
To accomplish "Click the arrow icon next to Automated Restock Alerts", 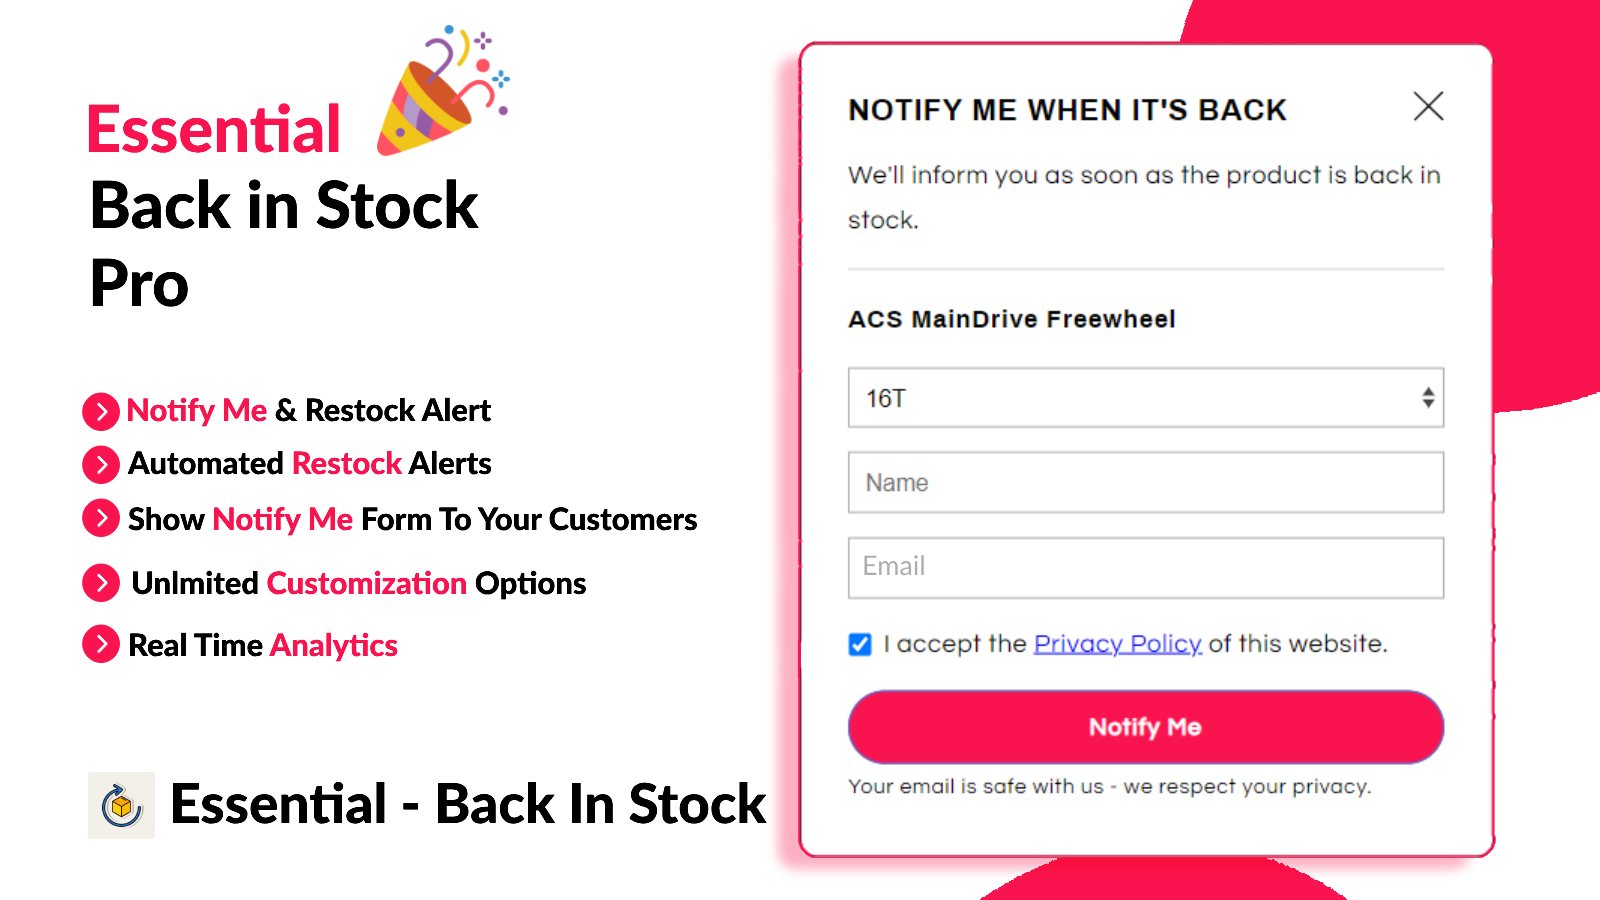I will point(100,464).
